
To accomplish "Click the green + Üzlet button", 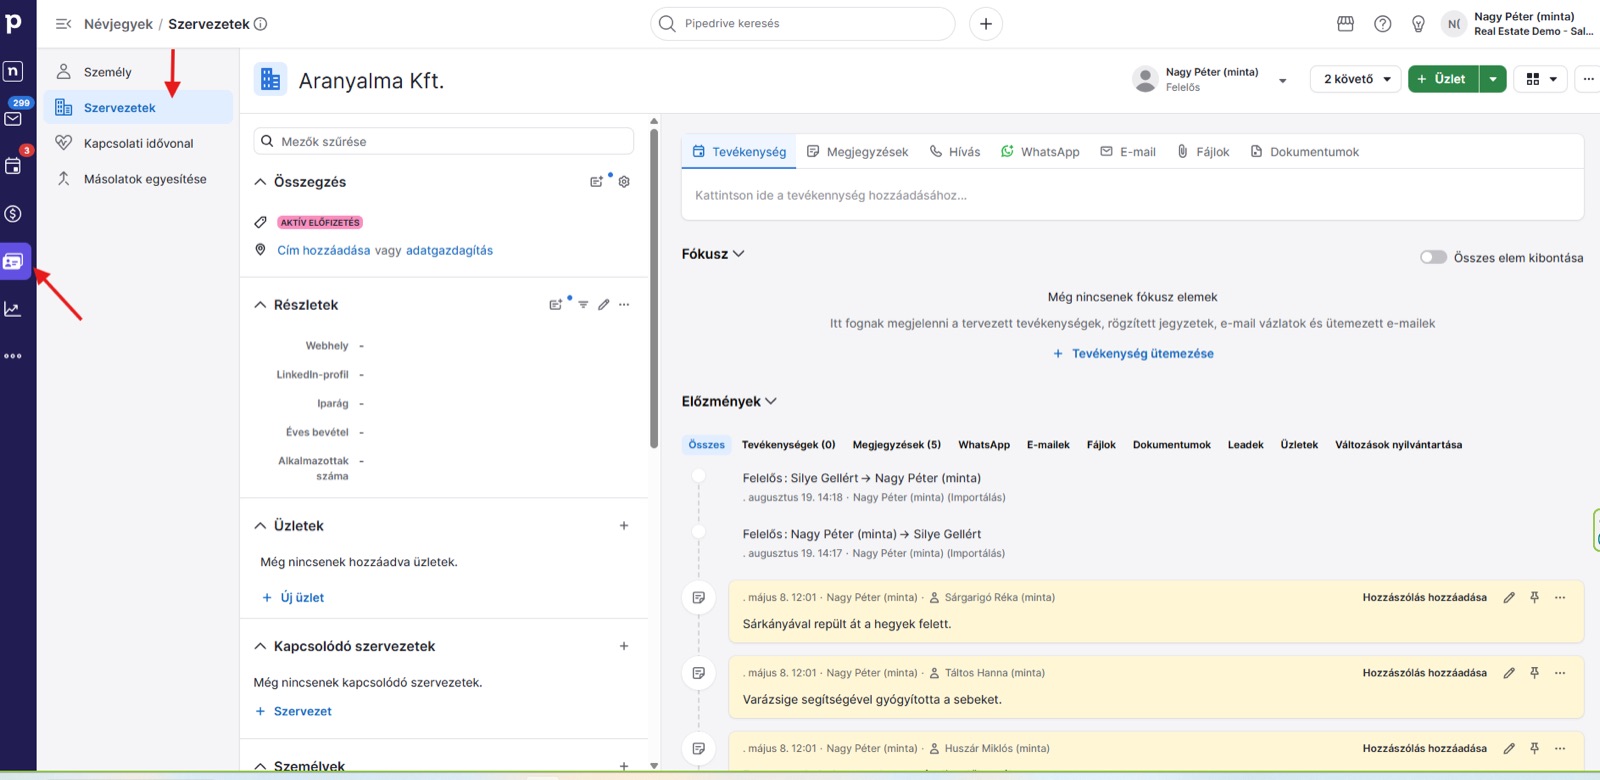I will pos(1443,79).
